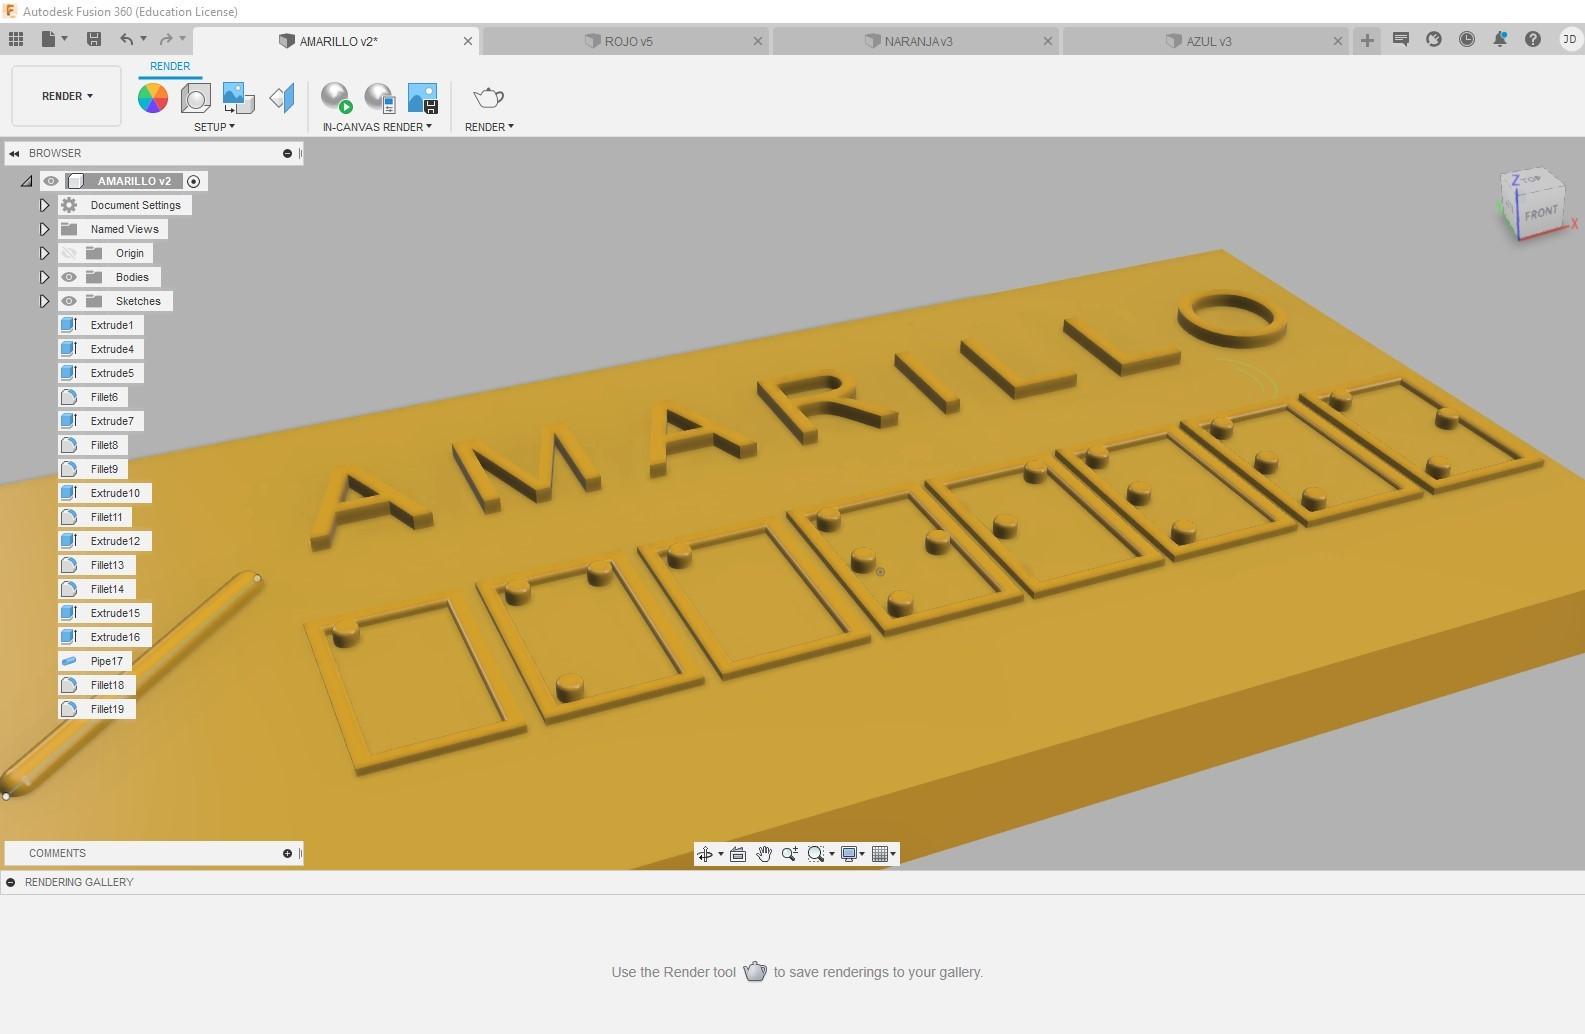Open the SETUP dropdown menu
The width and height of the screenshot is (1585, 1034).
[214, 127]
